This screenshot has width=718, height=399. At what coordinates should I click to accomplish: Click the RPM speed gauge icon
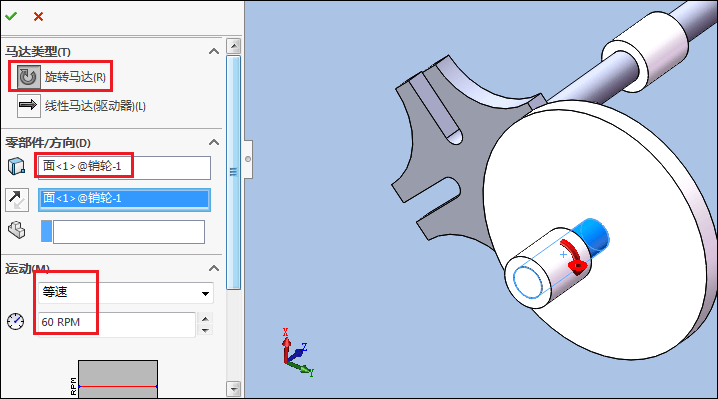click(x=16, y=321)
